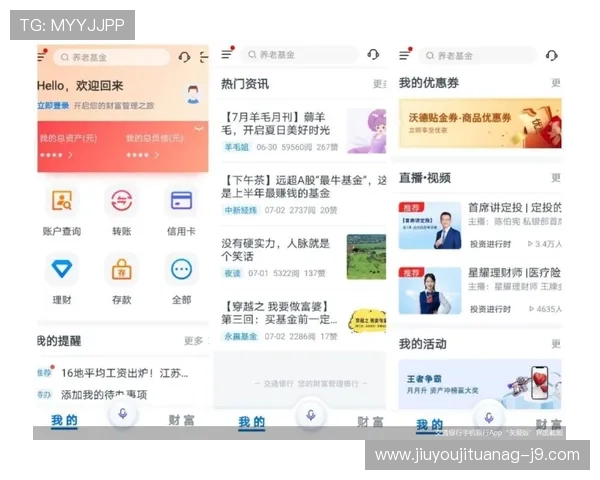Viewport: 600px width, 480px height.
Task: Collapse asset card chevron at top right
Action: (199, 129)
